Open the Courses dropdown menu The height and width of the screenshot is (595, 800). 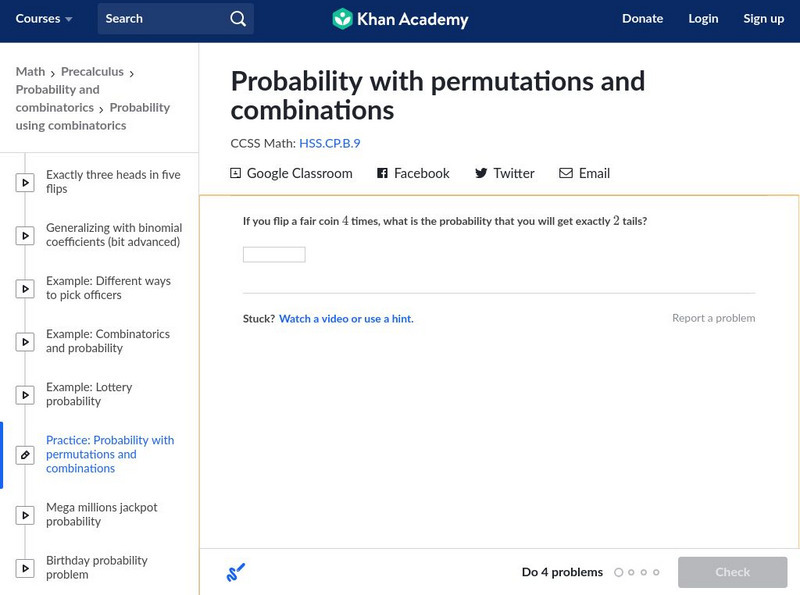coord(44,19)
